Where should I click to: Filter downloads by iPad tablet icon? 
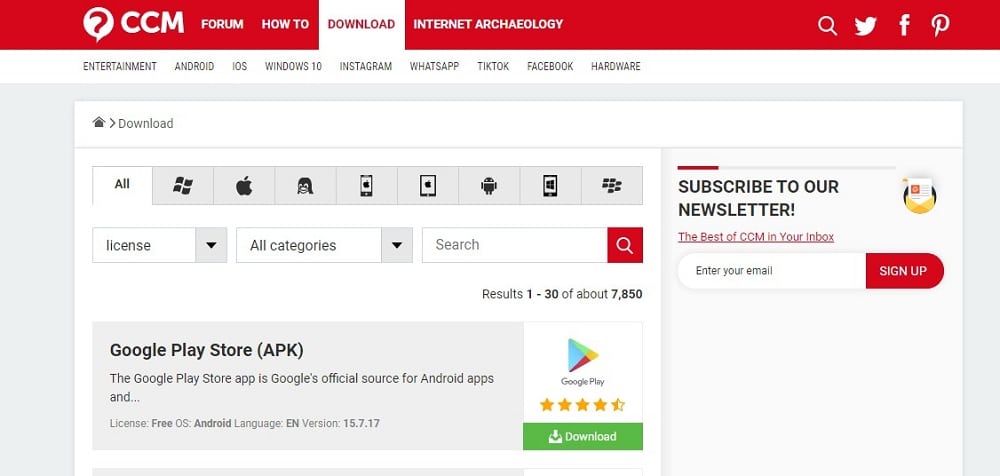(x=428, y=186)
